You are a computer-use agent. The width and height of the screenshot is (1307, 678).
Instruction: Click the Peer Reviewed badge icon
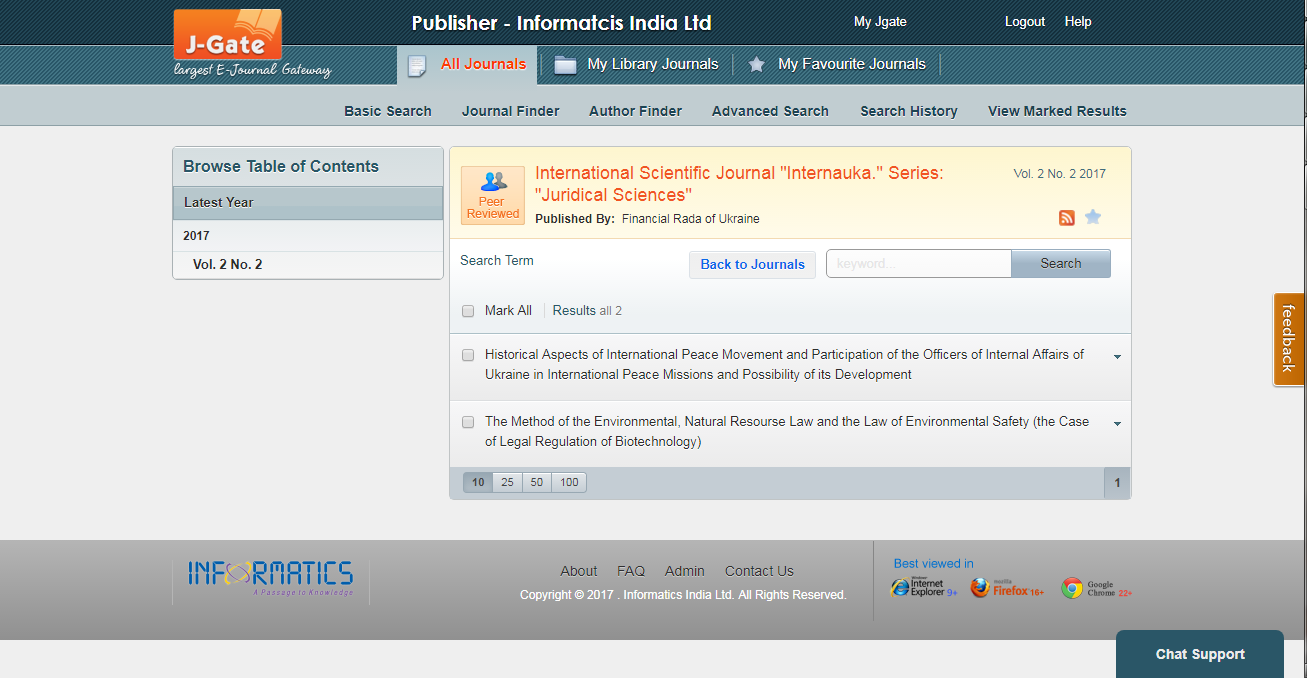pyautogui.click(x=492, y=194)
